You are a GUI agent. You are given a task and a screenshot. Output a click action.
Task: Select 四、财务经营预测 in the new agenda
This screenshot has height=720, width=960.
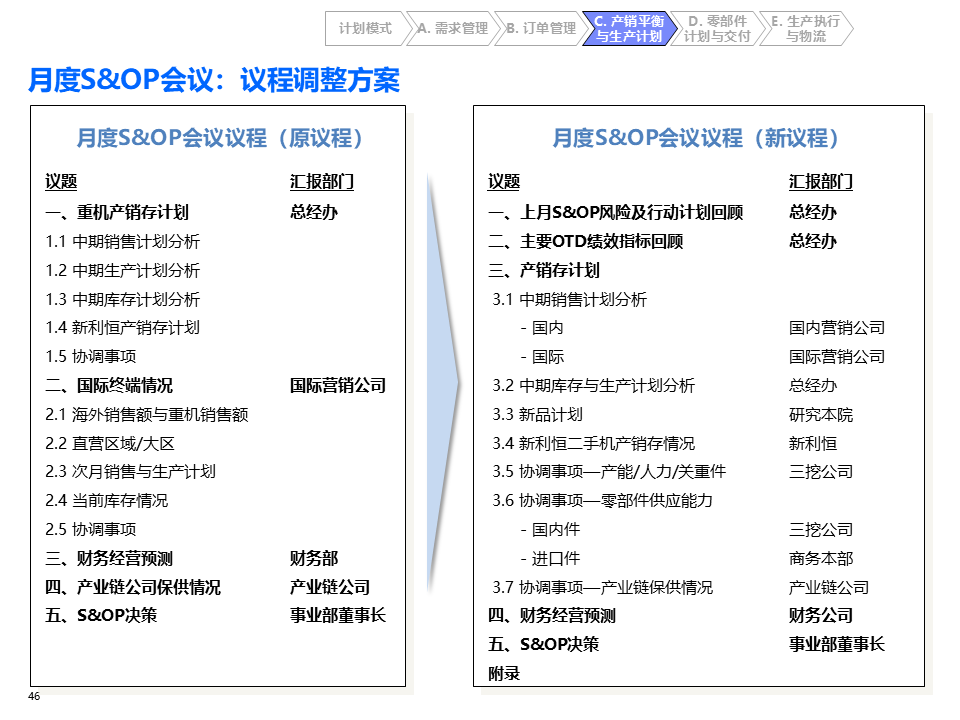point(552,615)
